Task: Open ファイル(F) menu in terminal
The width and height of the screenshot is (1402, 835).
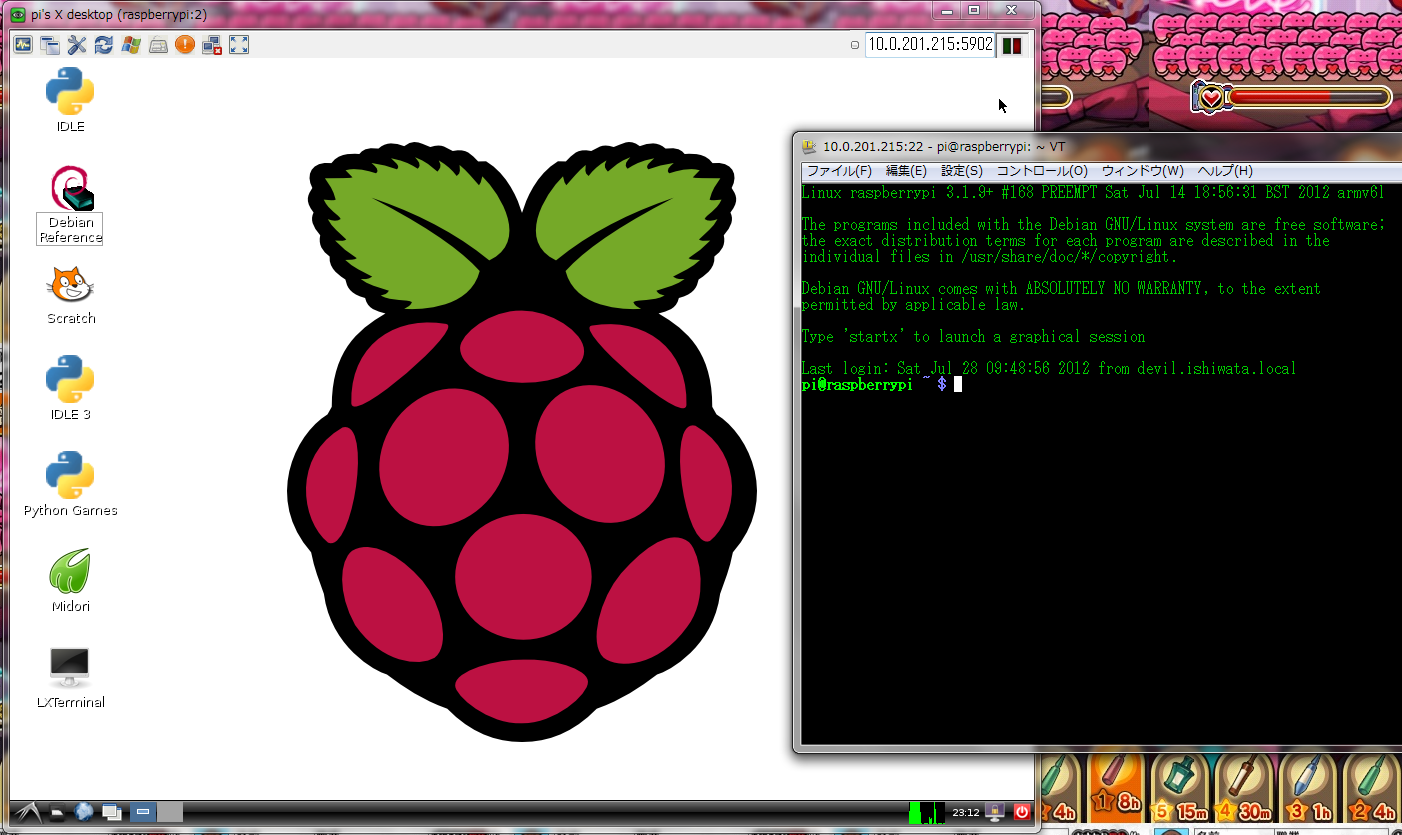Action: pyautogui.click(x=839, y=171)
